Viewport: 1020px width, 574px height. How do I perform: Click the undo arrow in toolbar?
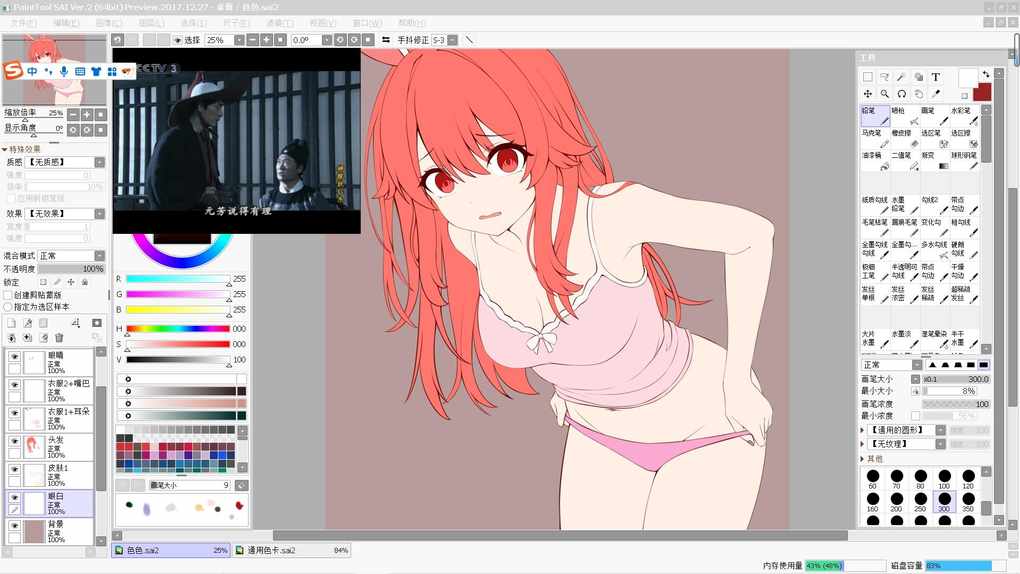118,40
